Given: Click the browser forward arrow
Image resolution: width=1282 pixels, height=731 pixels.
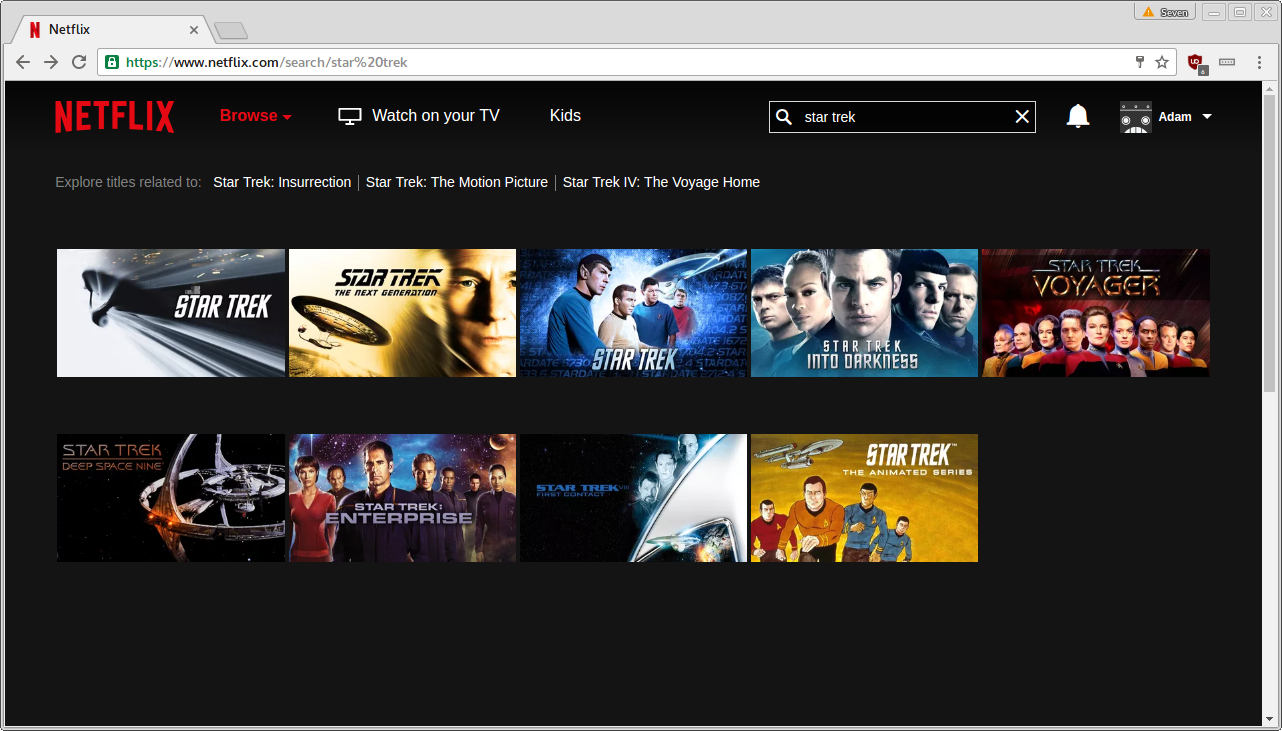Looking at the screenshot, I should pyautogui.click(x=51, y=62).
